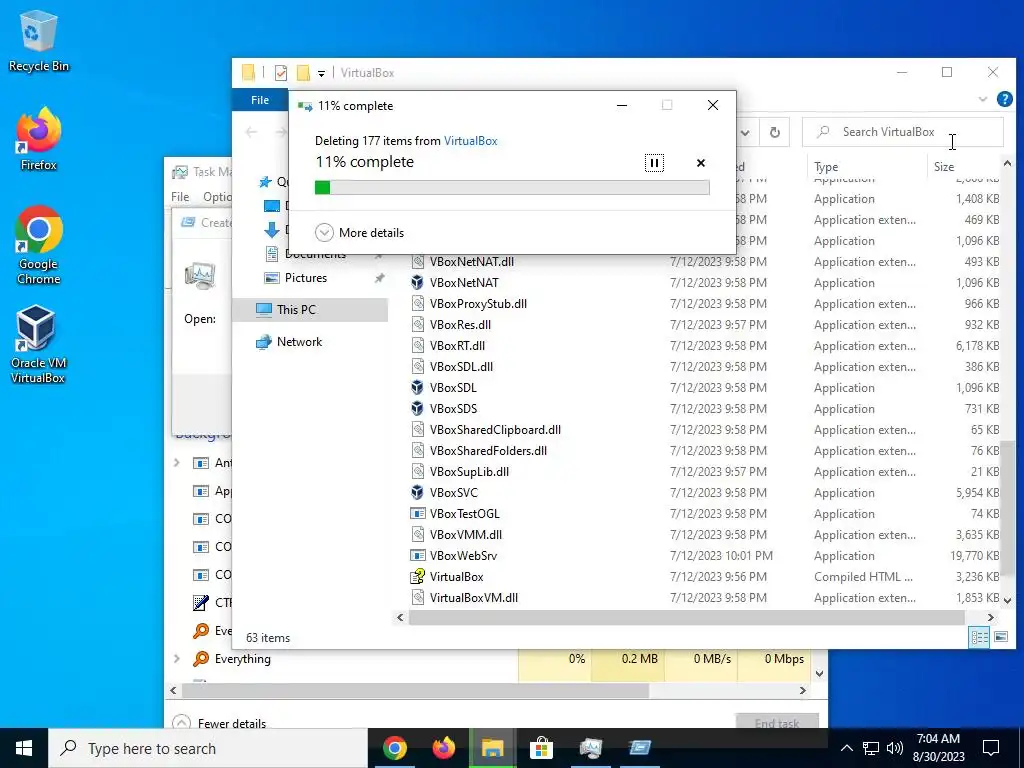Viewport: 1024px width, 768px height.
Task: Select Network in the navigation pane
Action: (299, 342)
